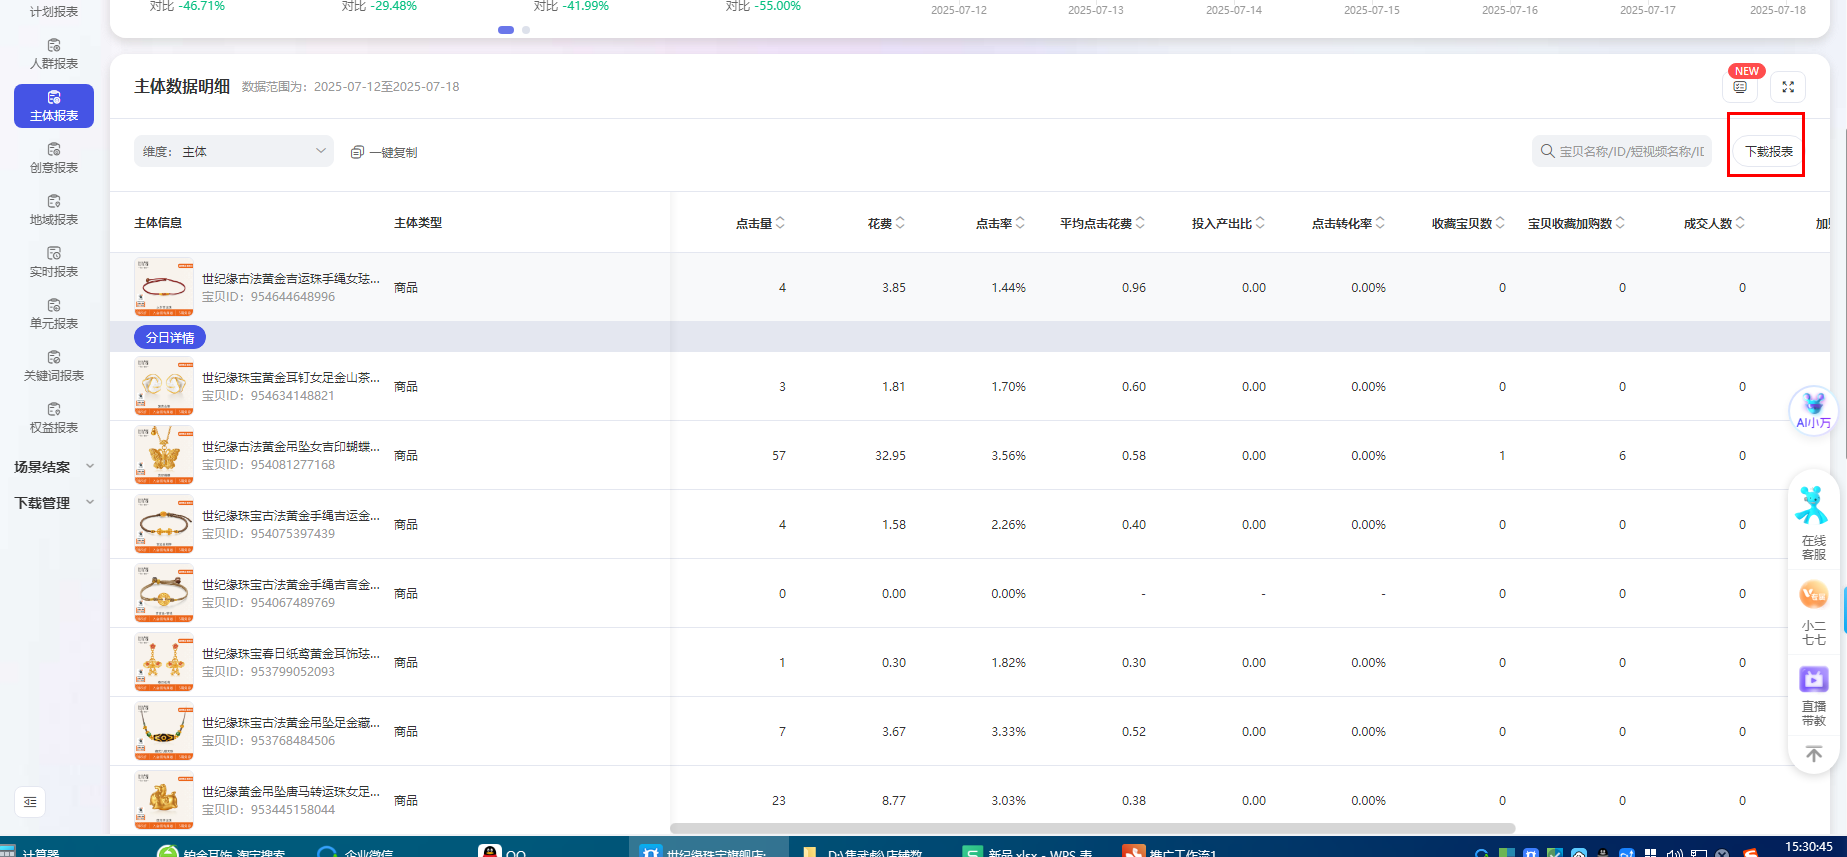The image size is (1847, 857).
Task: Expand the 下载管理 menu section
Action: tap(54, 503)
